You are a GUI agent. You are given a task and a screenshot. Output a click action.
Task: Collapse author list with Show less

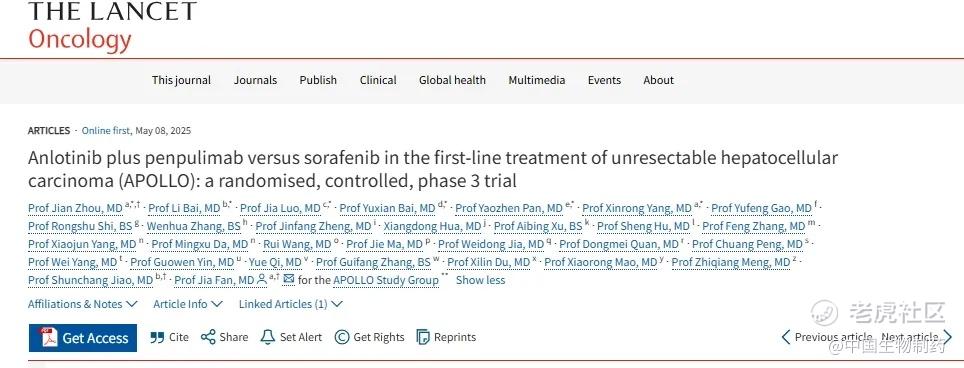click(x=480, y=280)
